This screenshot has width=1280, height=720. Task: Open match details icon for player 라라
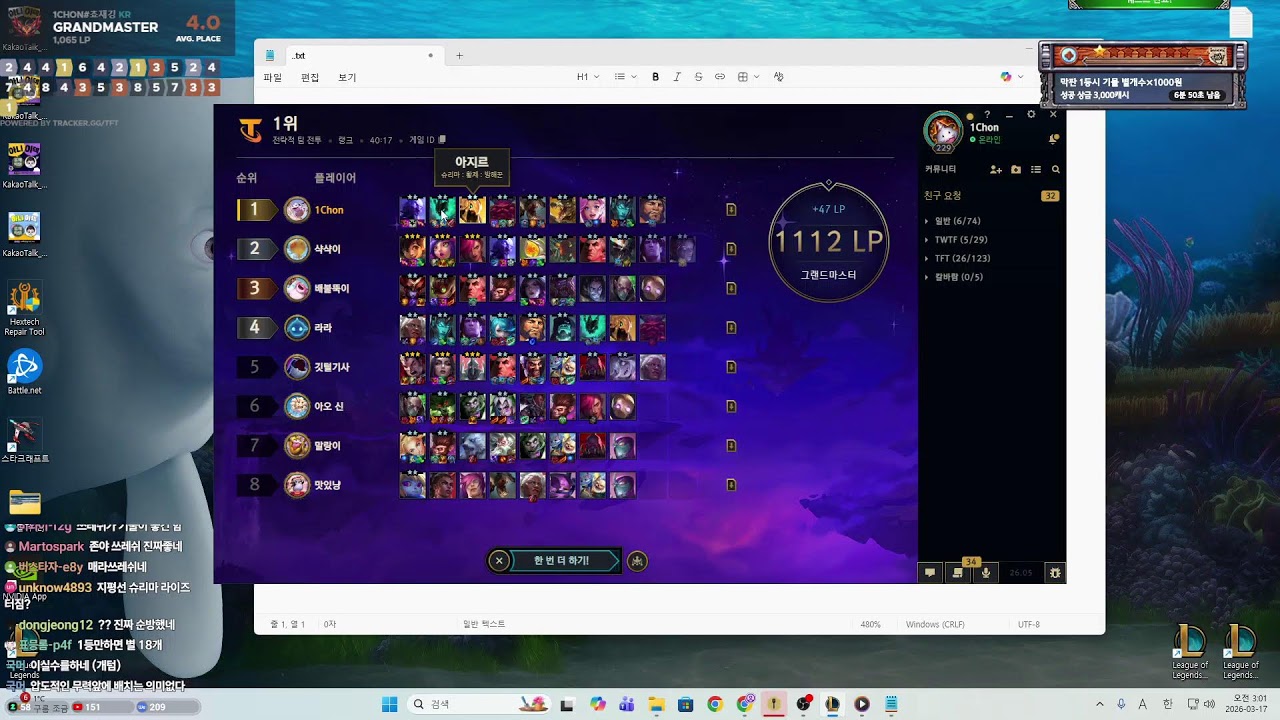[x=731, y=327]
